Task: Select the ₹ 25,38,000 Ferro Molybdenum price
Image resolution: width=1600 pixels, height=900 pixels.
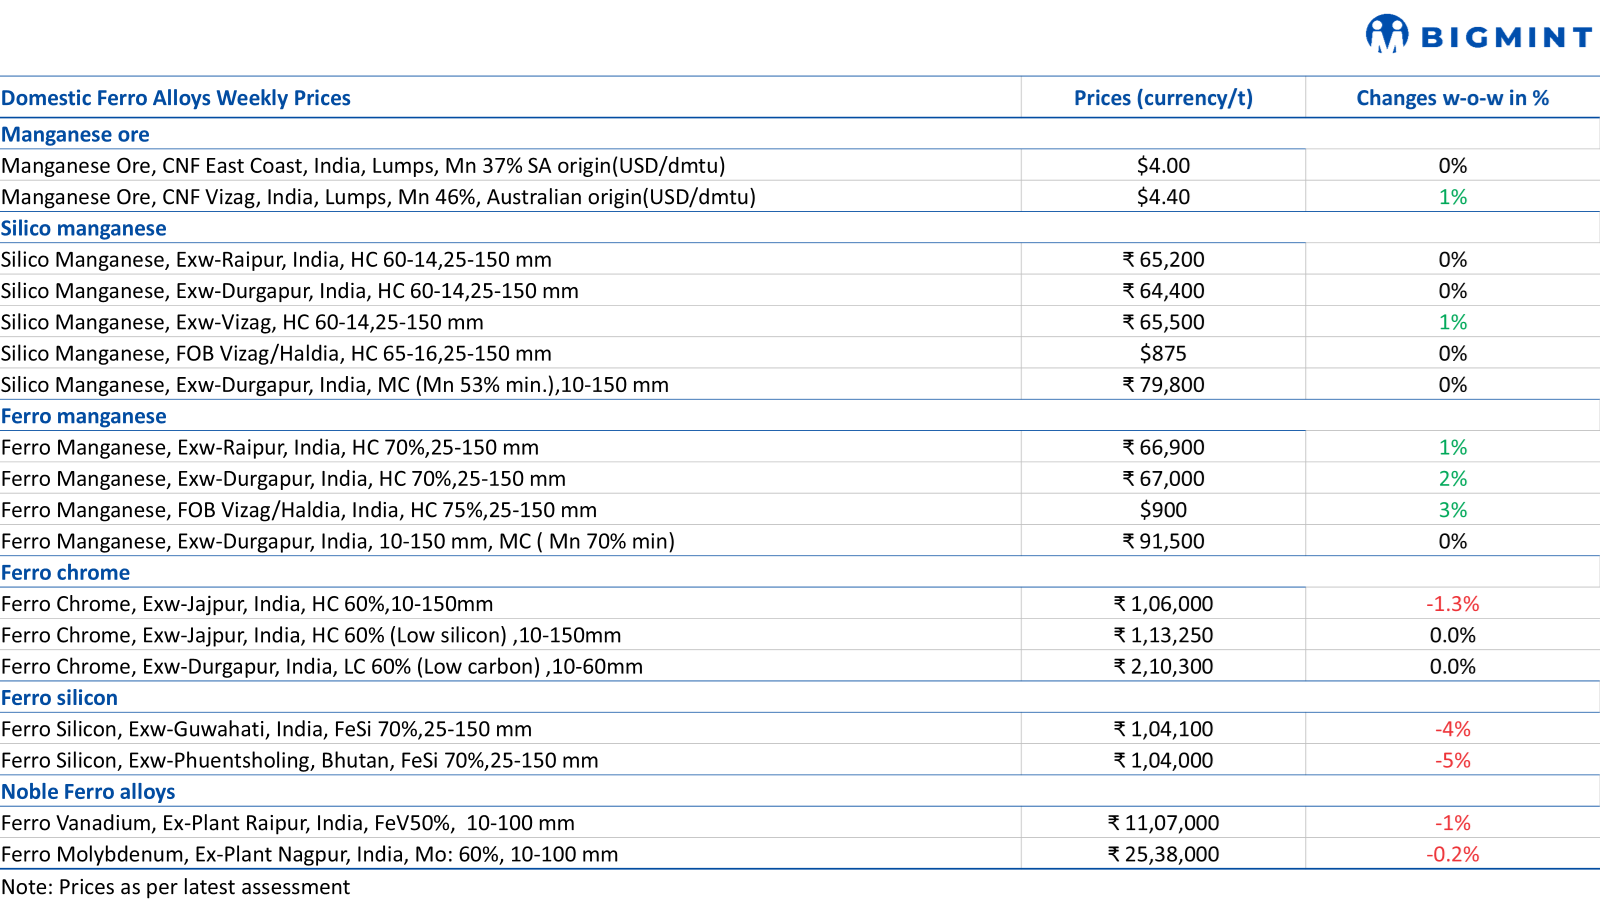Action: (1163, 854)
